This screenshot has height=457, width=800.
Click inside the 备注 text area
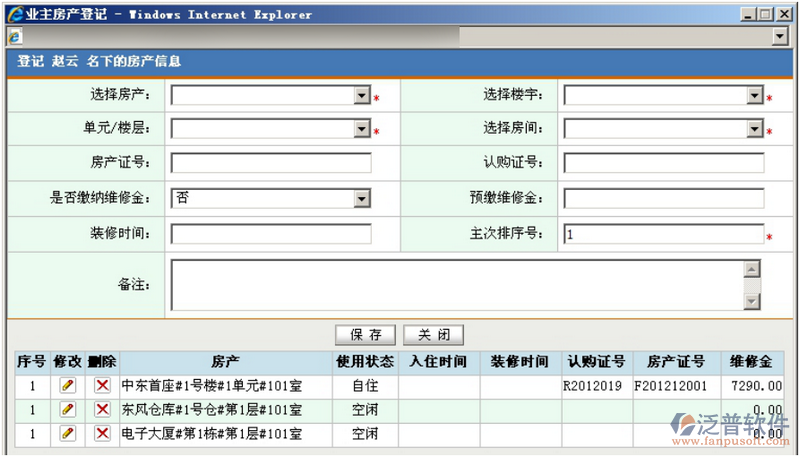tap(455, 285)
